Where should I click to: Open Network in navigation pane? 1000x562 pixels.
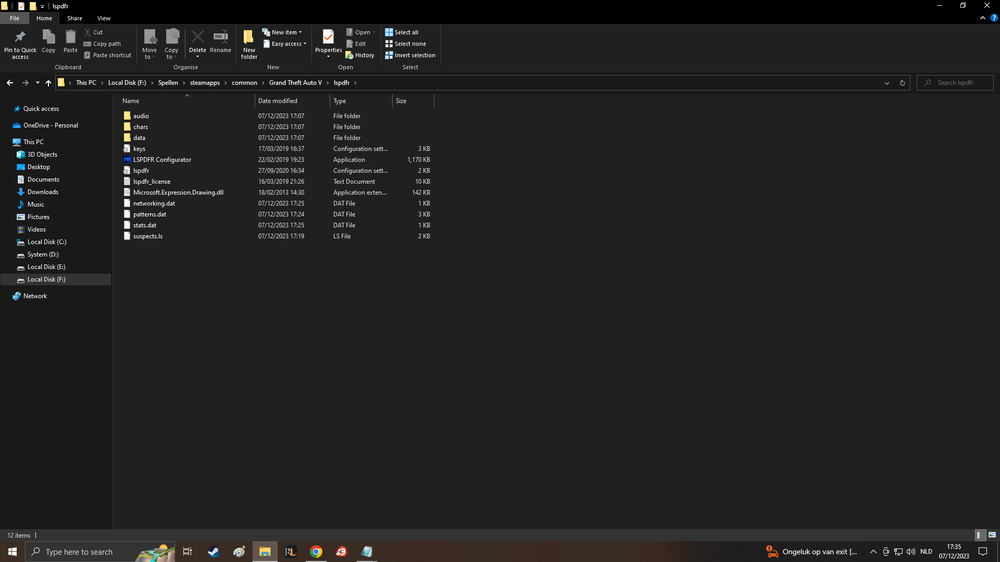coord(35,297)
